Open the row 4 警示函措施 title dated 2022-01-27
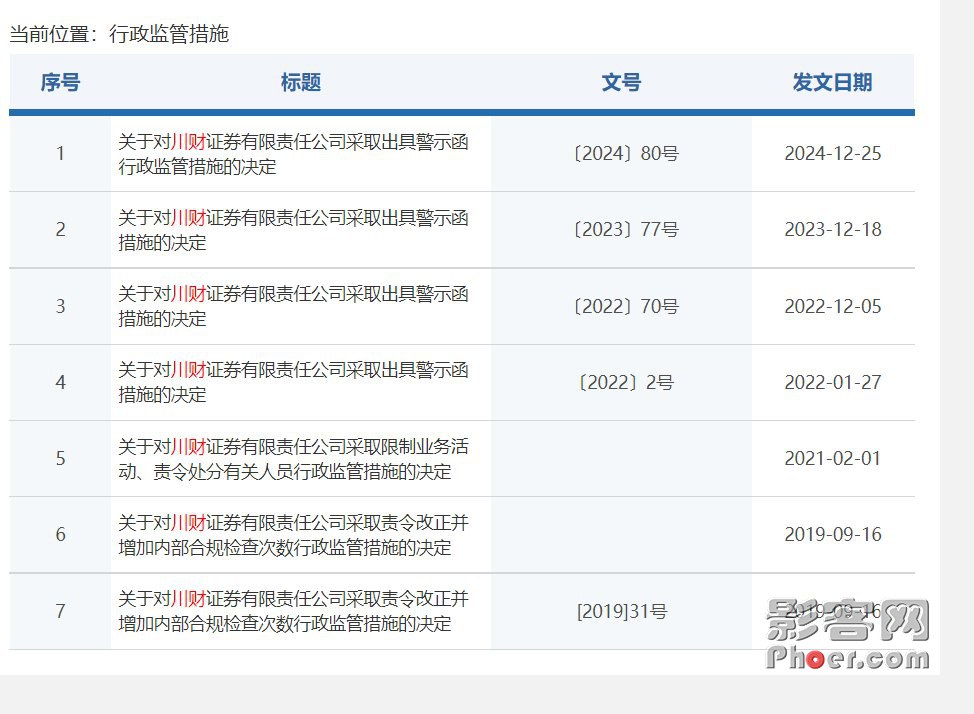This screenshot has height=714, width=974. click(293, 382)
